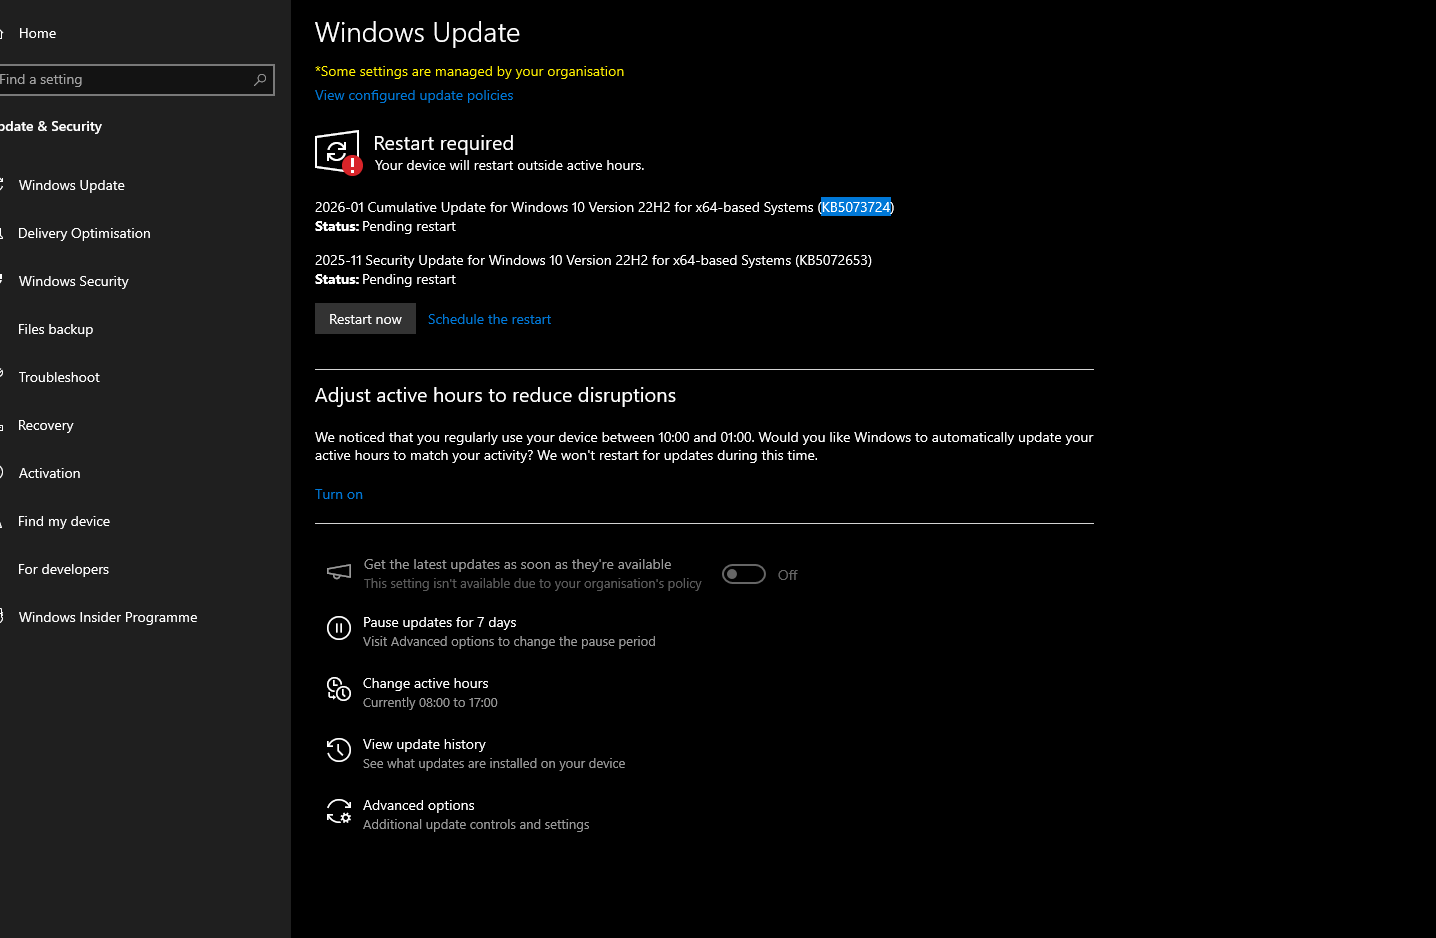Open Home in the sidebar

[x=37, y=33]
